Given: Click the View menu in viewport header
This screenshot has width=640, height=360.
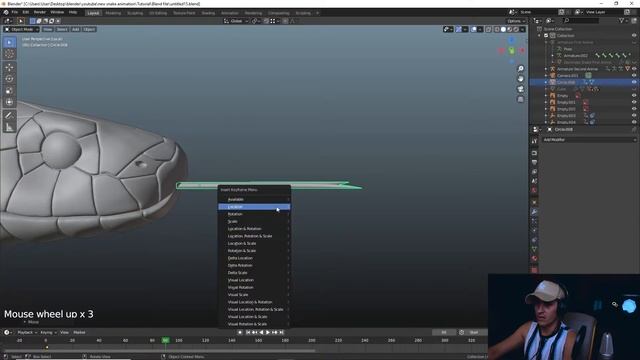Looking at the screenshot, I should click(x=48, y=29).
